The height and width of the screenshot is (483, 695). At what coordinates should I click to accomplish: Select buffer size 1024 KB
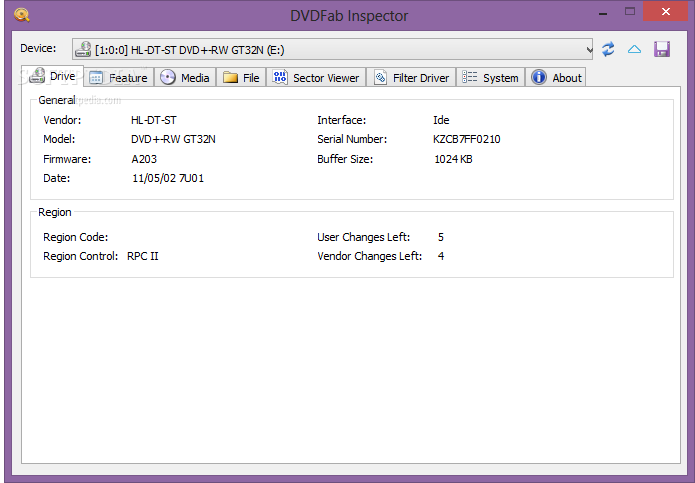coord(453,159)
